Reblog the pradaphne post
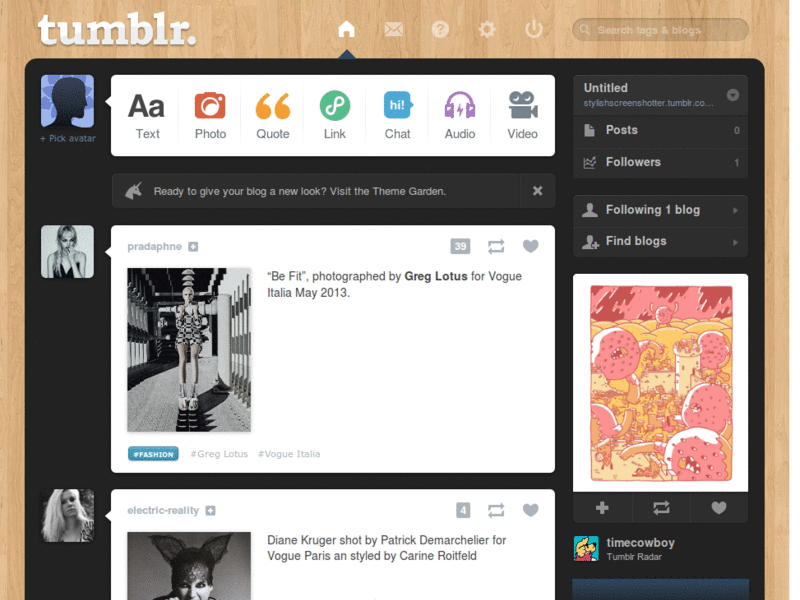This screenshot has width=800, height=600. coord(496,246)
